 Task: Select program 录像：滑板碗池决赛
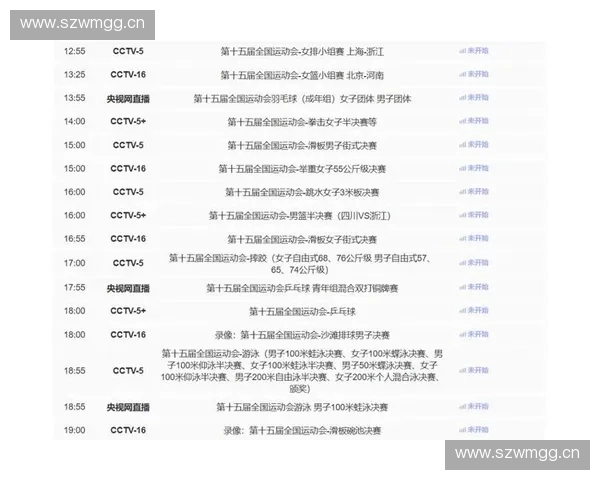point(302,431)
